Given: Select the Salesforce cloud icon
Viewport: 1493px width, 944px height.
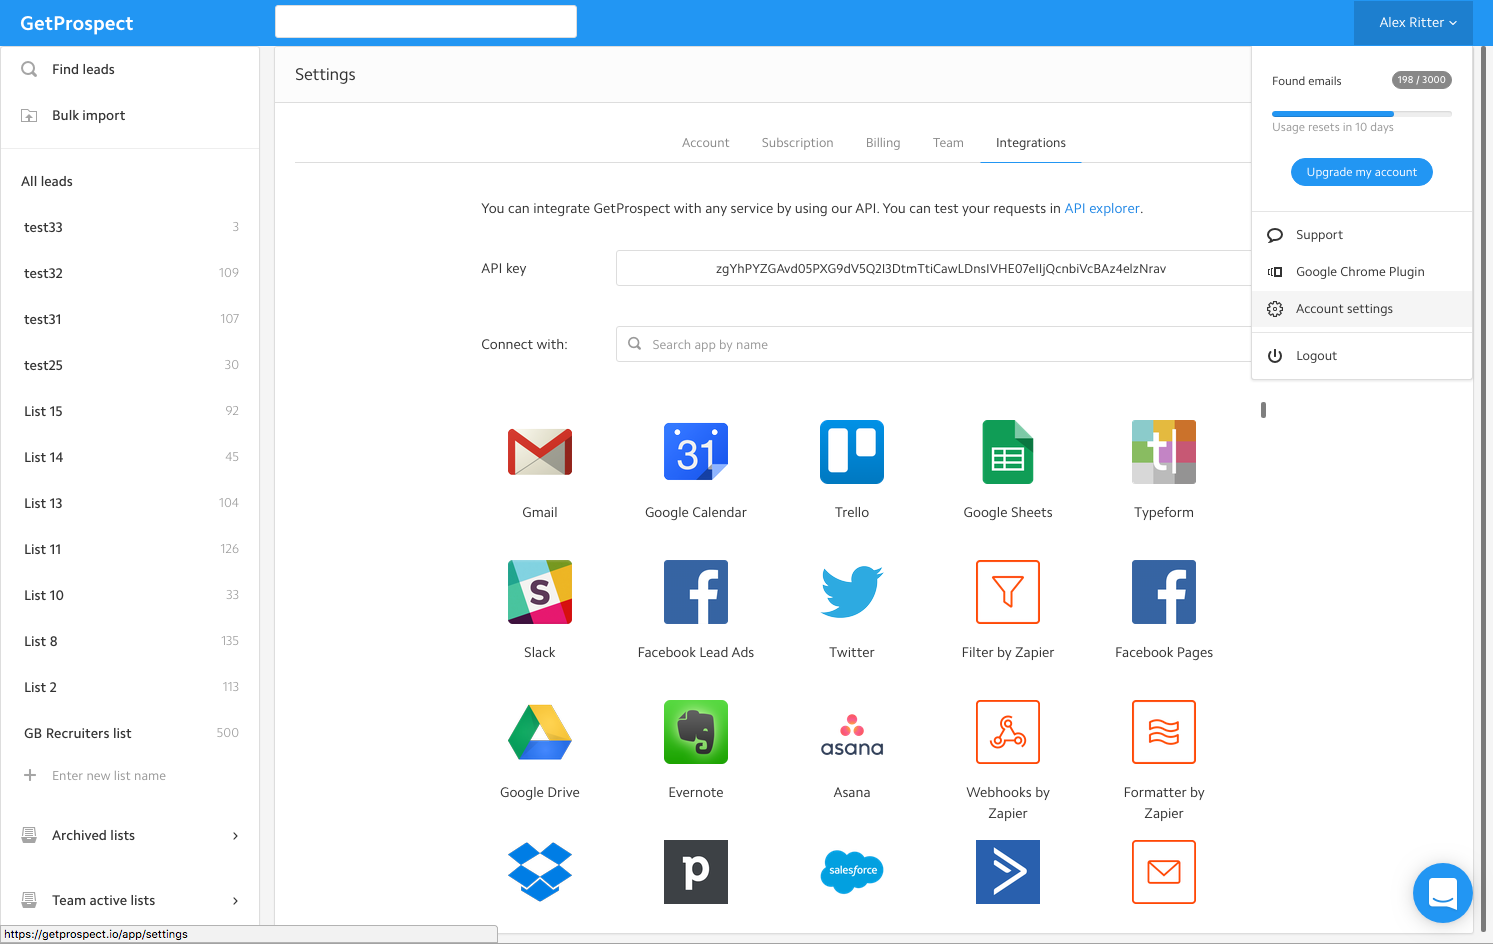Looking at the screenshot, I should tap(852, 871).
